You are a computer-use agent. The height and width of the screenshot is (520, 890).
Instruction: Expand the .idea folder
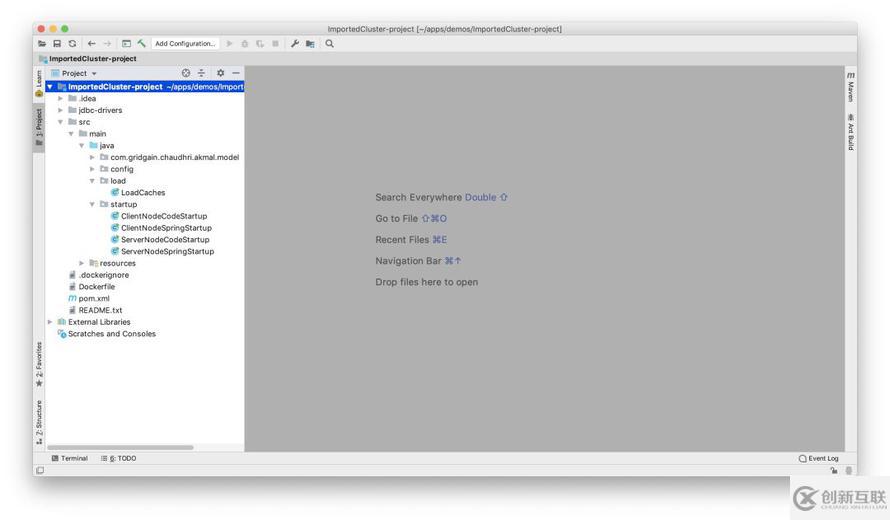[60, 99]
